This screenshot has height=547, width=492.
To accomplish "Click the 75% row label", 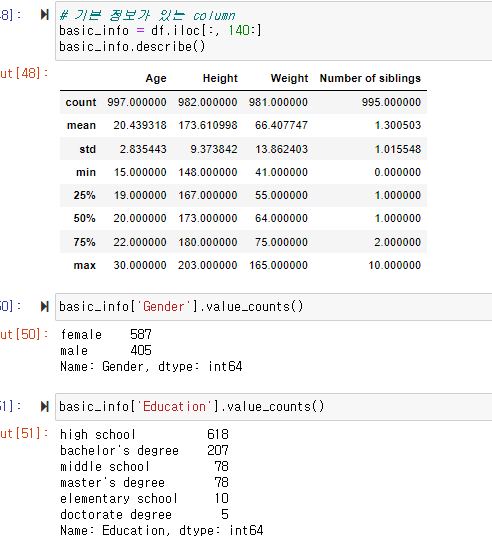I will click(x=84, y=242).
